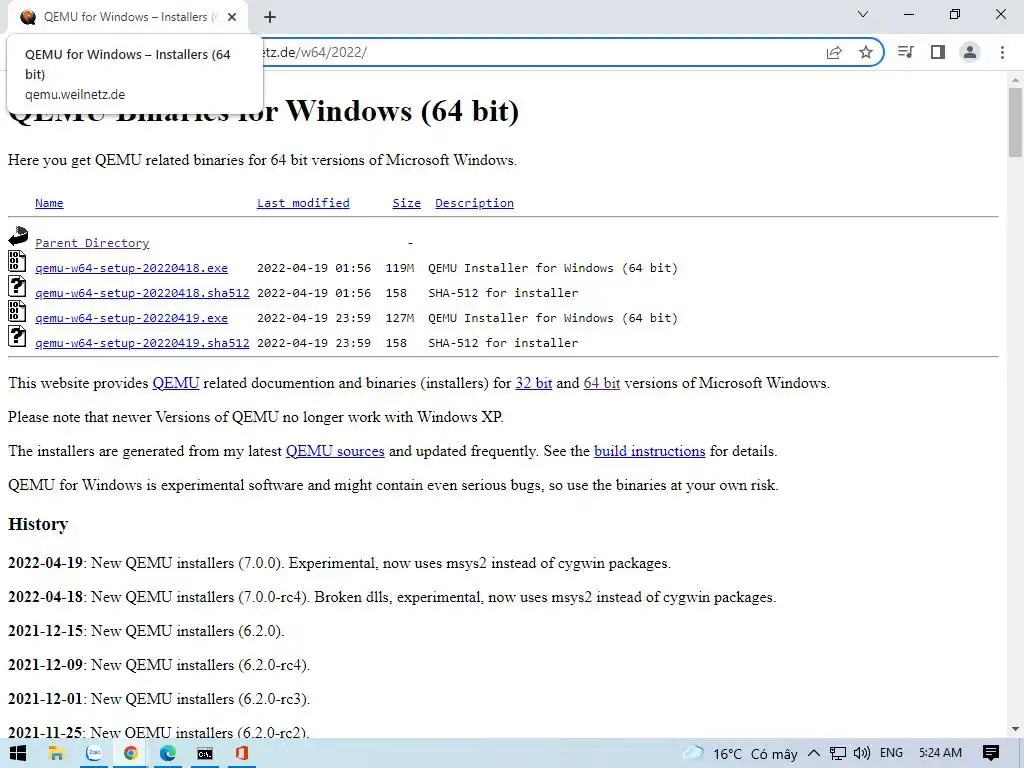Sort listing by Name column

tap(49, 203)
